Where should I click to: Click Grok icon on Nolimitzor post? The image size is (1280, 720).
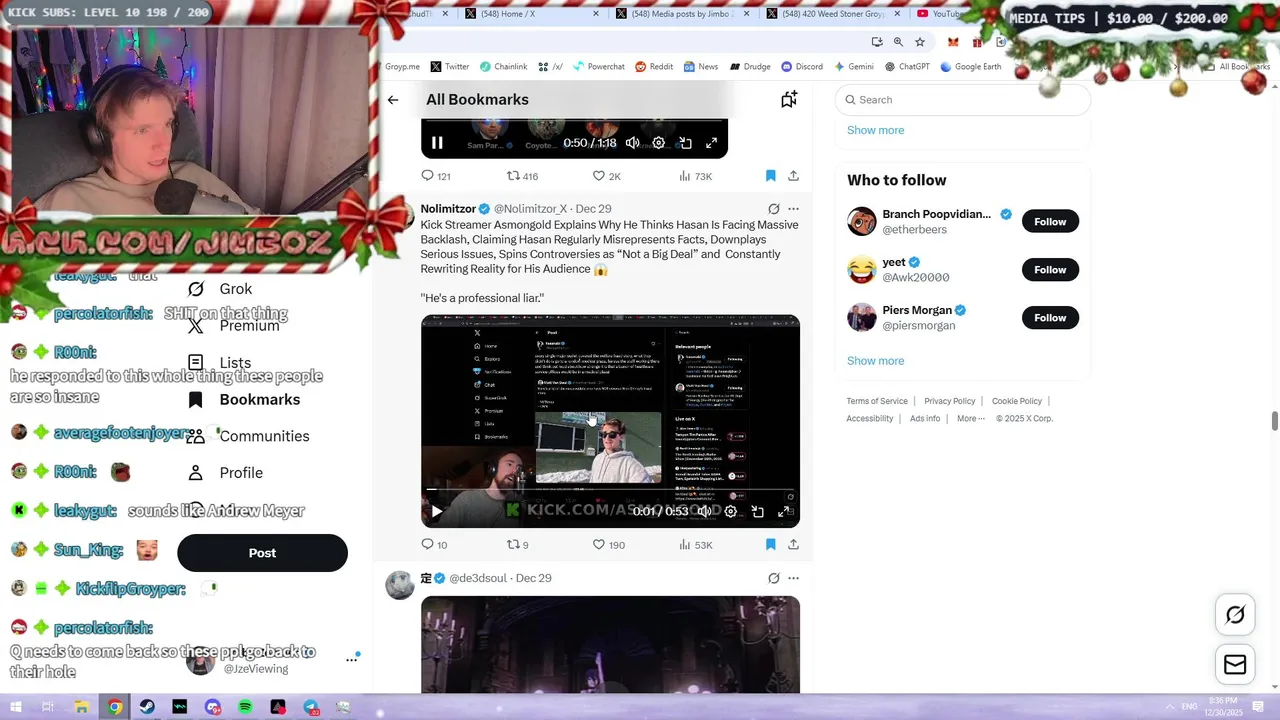pos(773,209)
